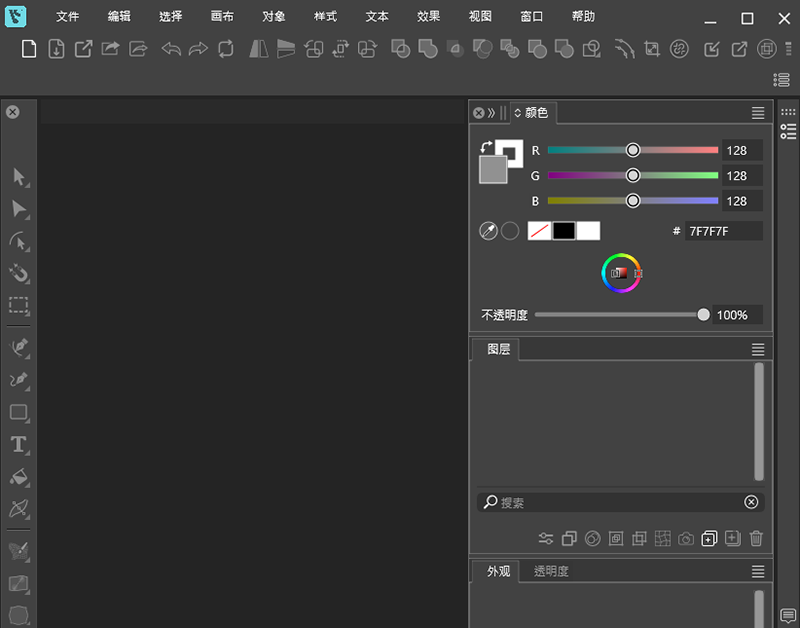
Task: Open the 编辑 menu
Action: [119, 17]
